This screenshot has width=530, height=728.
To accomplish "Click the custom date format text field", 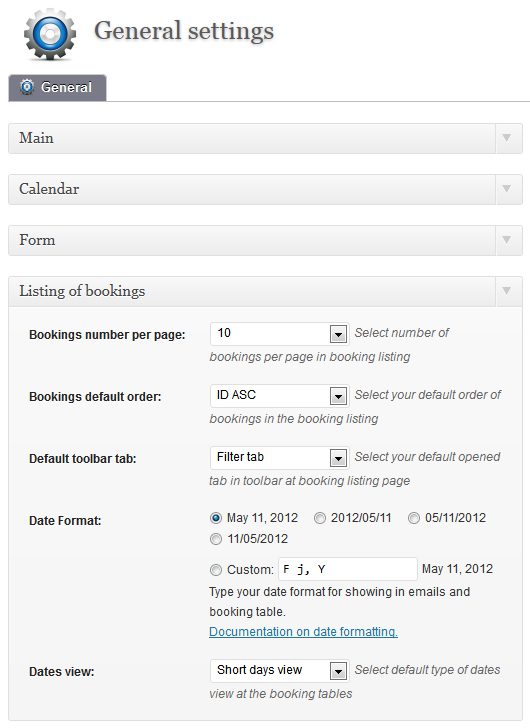I will pyautogui.click(x=348, y=569).
